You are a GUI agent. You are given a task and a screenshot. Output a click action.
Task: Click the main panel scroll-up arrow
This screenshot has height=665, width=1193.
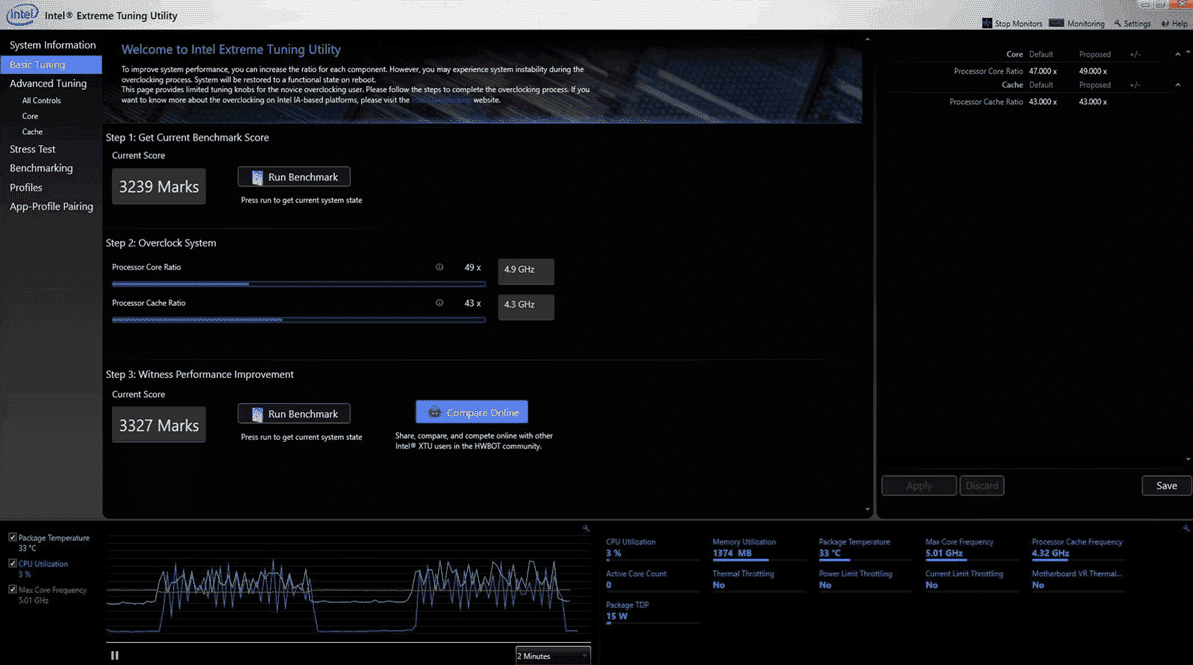[x=867, y=40]
